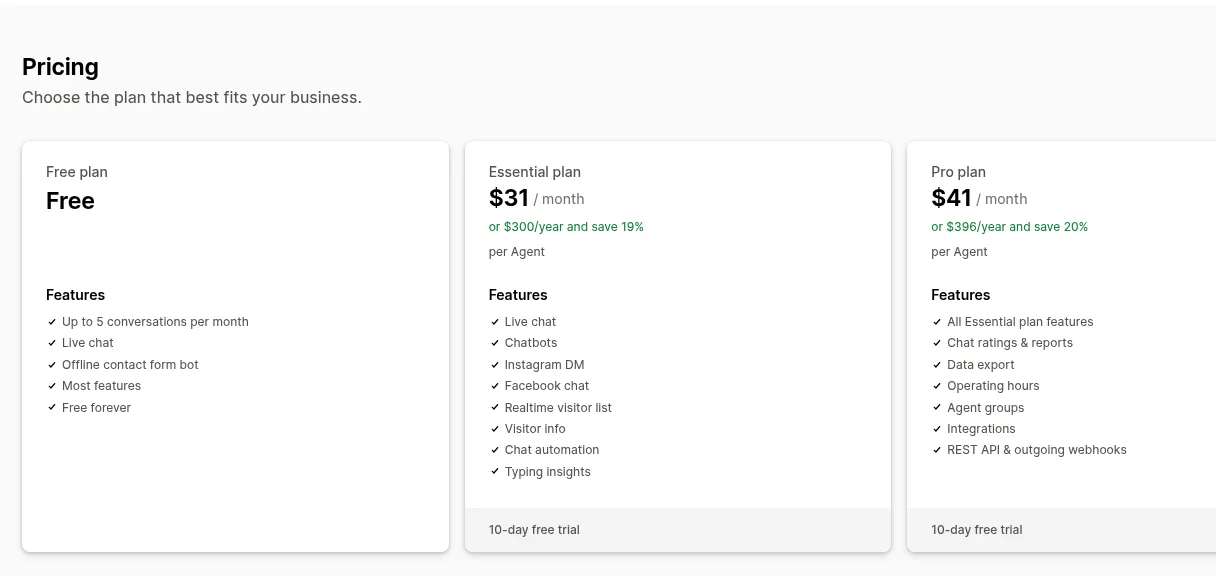Click 'Chat ratings & reports' feature
Screen dimensions: 1216x576
point(1010,343)
